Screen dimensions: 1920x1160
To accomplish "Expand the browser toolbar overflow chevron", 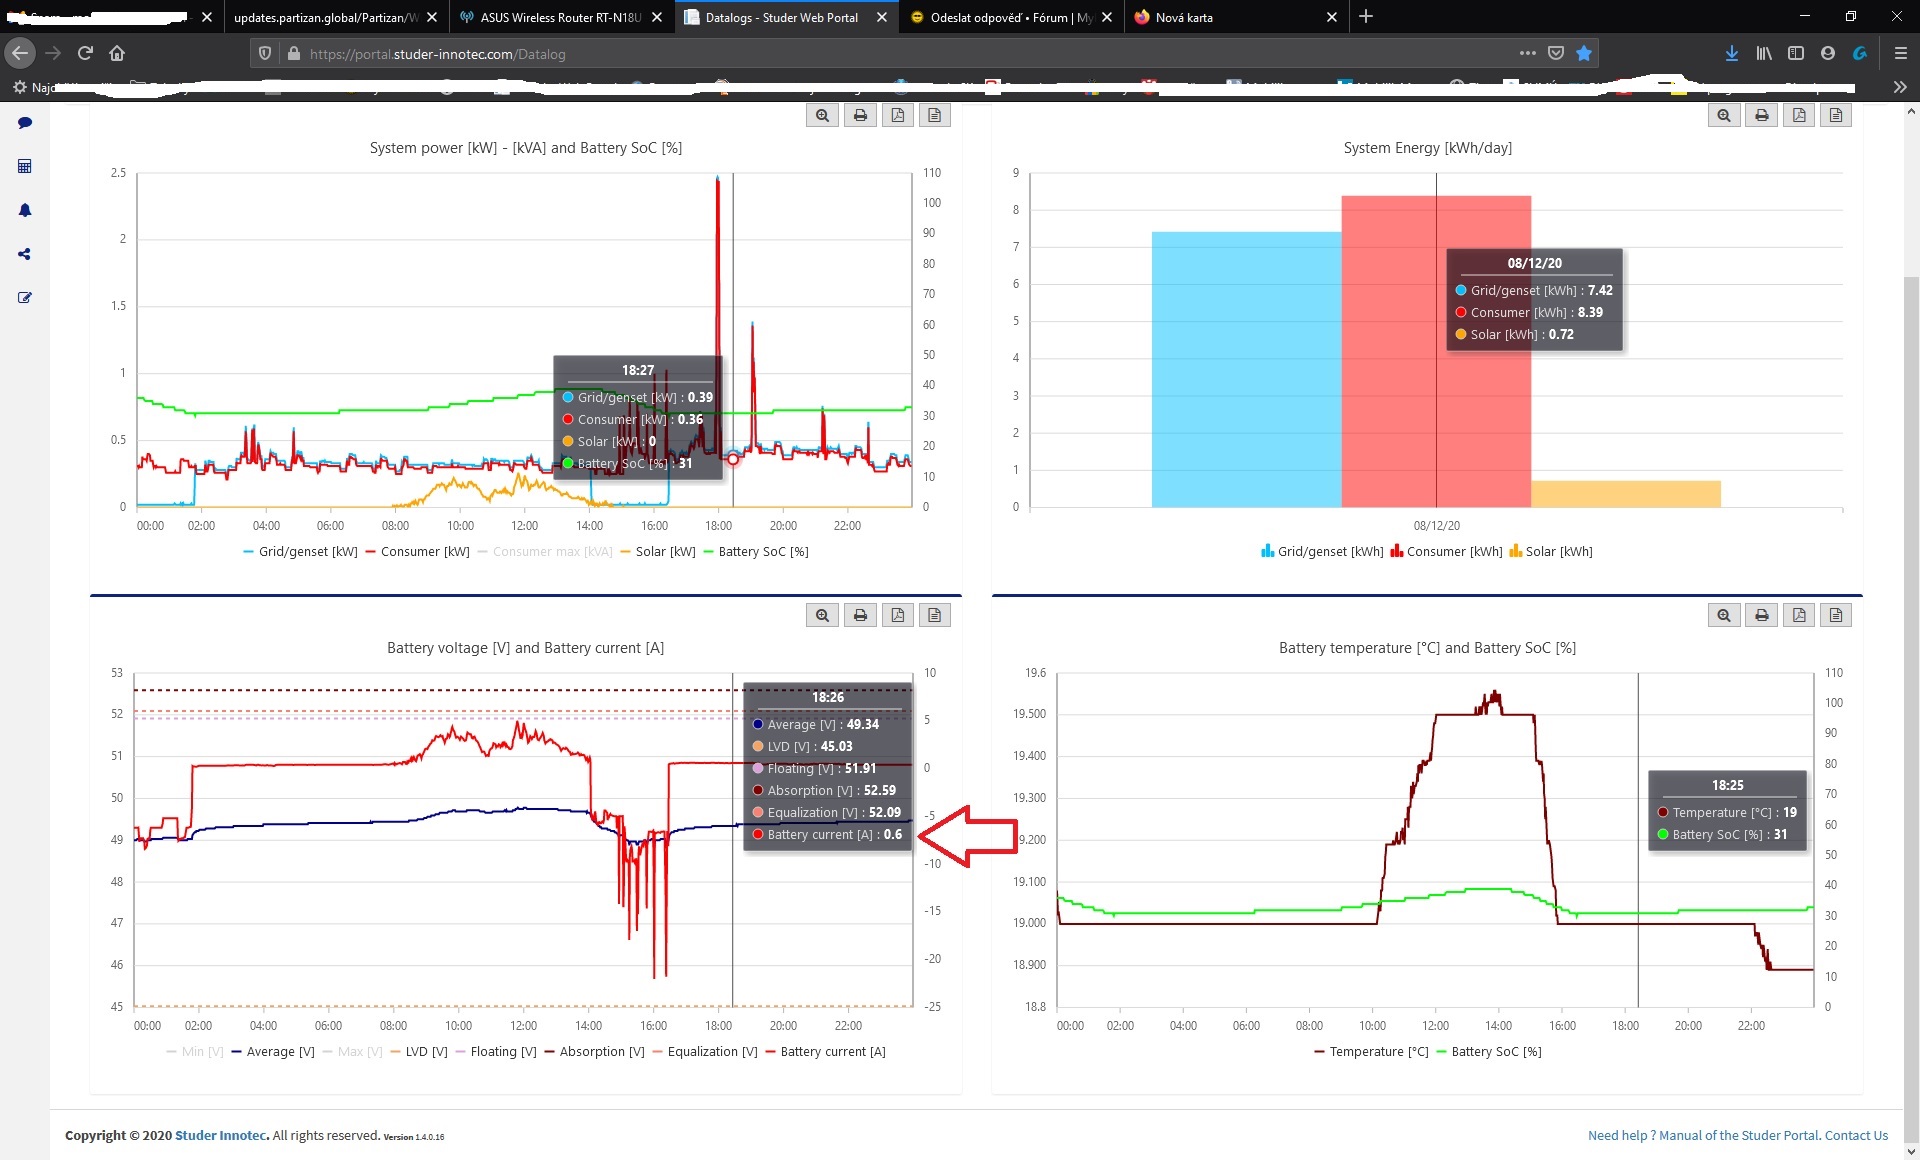I will [1899, 88].
